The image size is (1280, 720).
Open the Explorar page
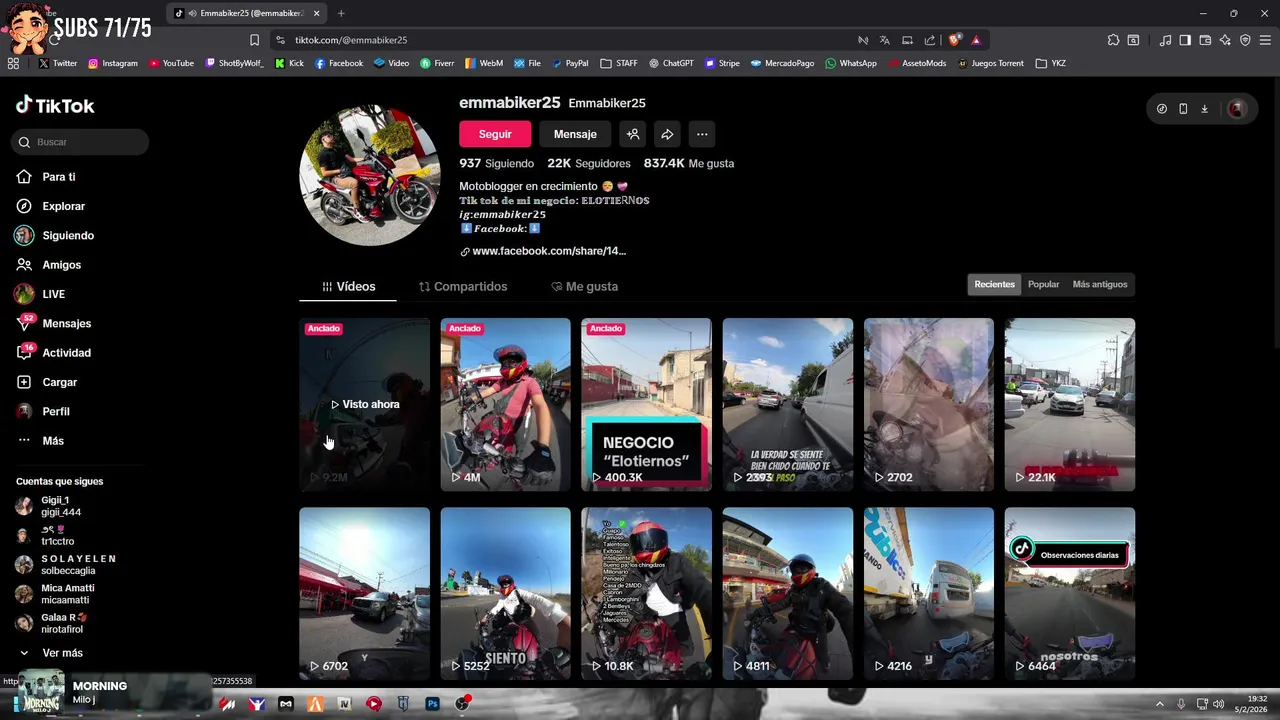coord(51,206)
